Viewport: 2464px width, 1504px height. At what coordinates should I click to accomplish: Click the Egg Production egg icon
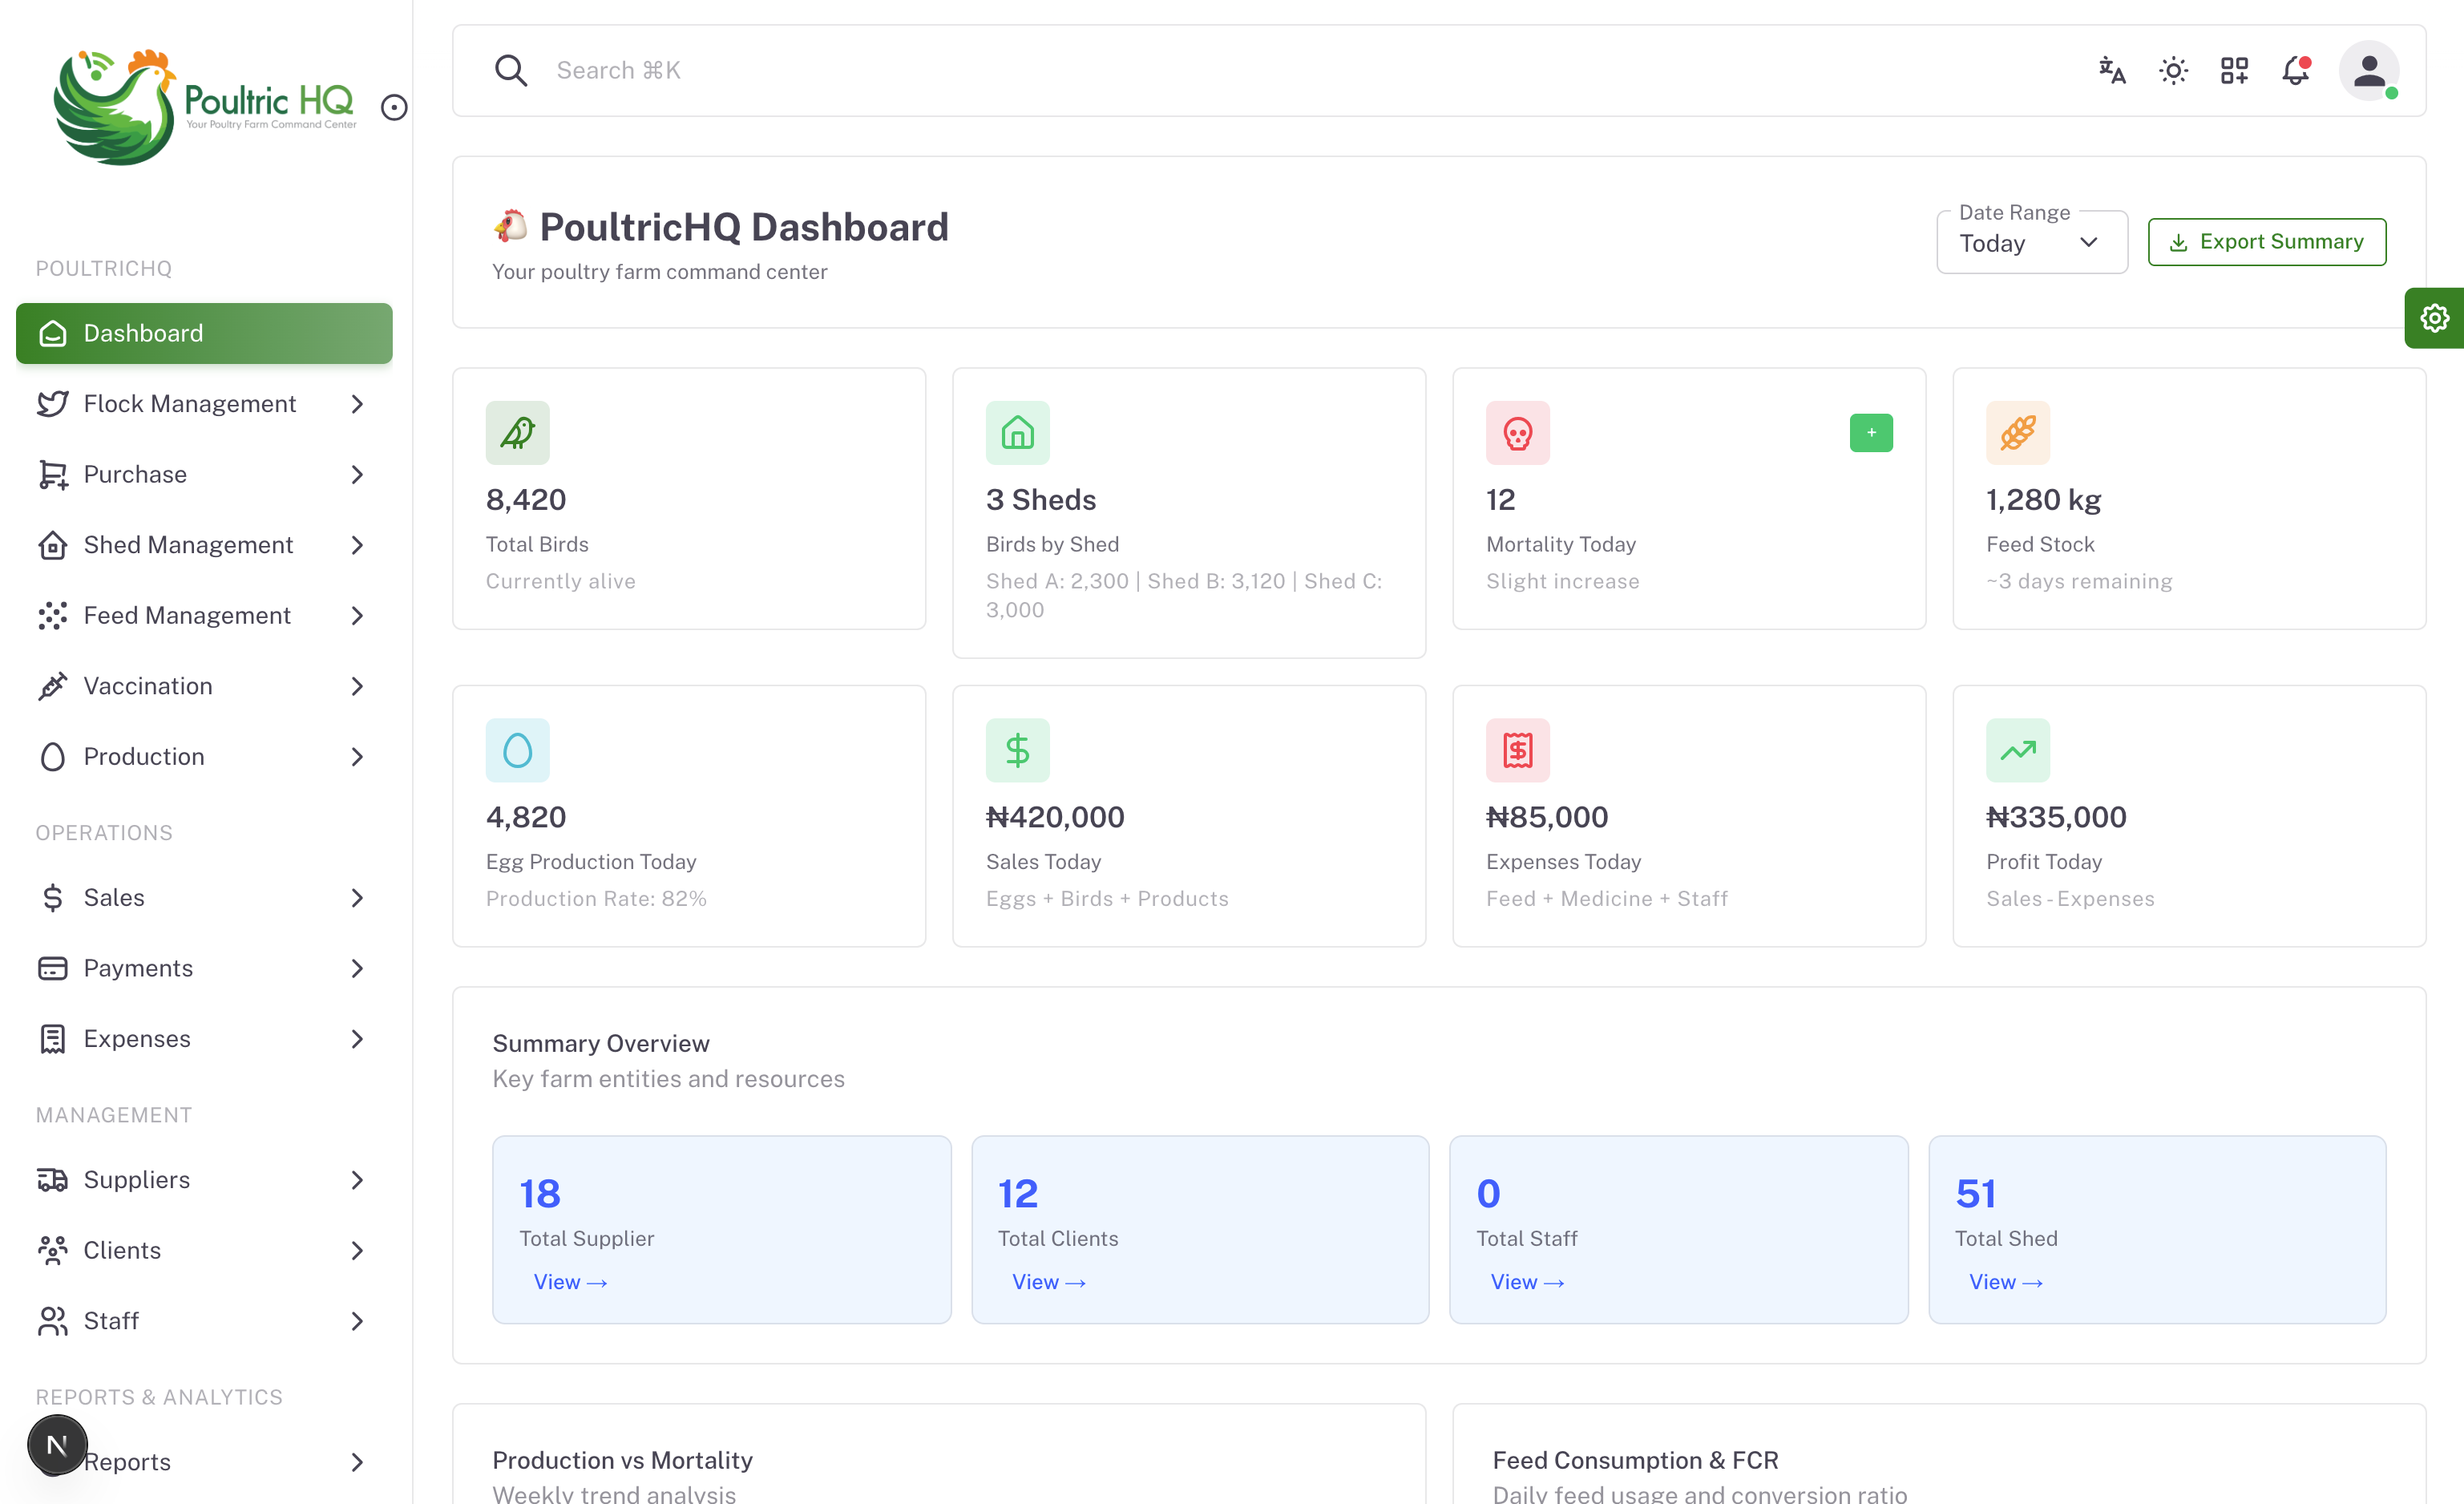click(x=517, y=749)
